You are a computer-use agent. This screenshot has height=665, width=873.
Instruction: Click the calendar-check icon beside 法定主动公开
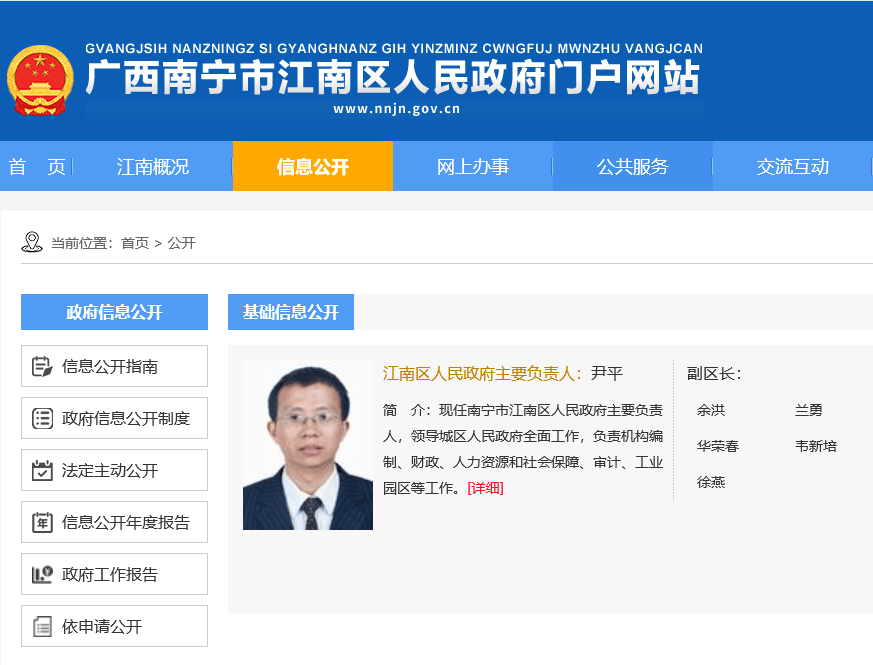[x=43, y=470]
